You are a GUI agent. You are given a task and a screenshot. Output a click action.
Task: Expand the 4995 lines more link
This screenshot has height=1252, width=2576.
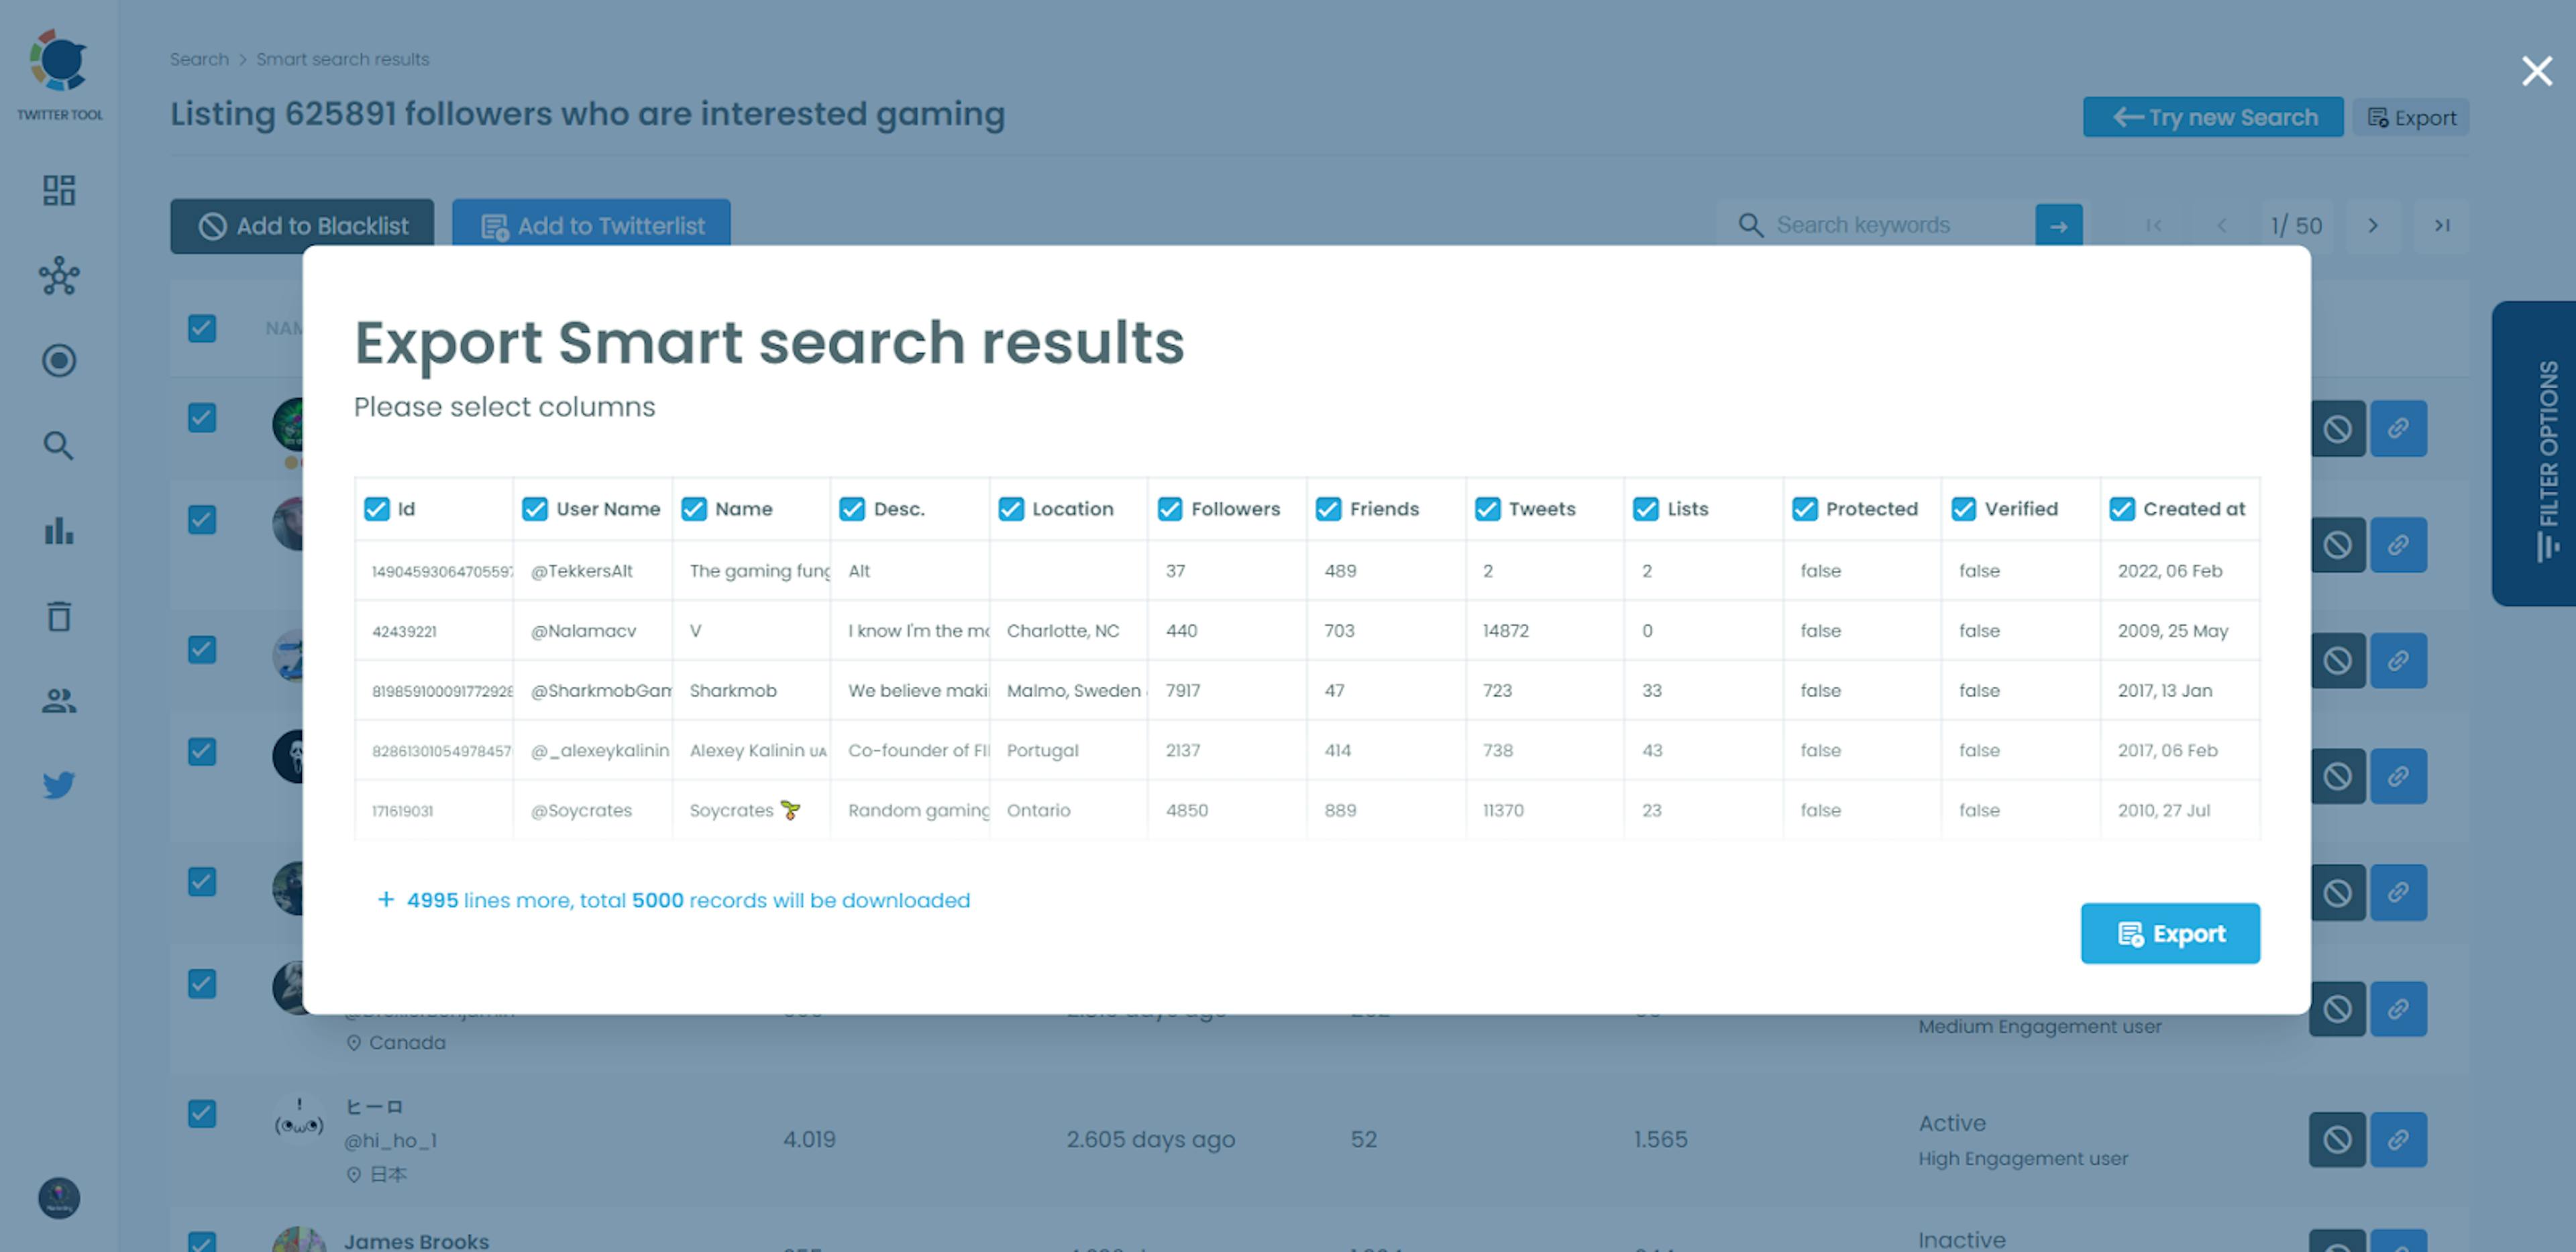pyautogui.click(x=673, y=900)
